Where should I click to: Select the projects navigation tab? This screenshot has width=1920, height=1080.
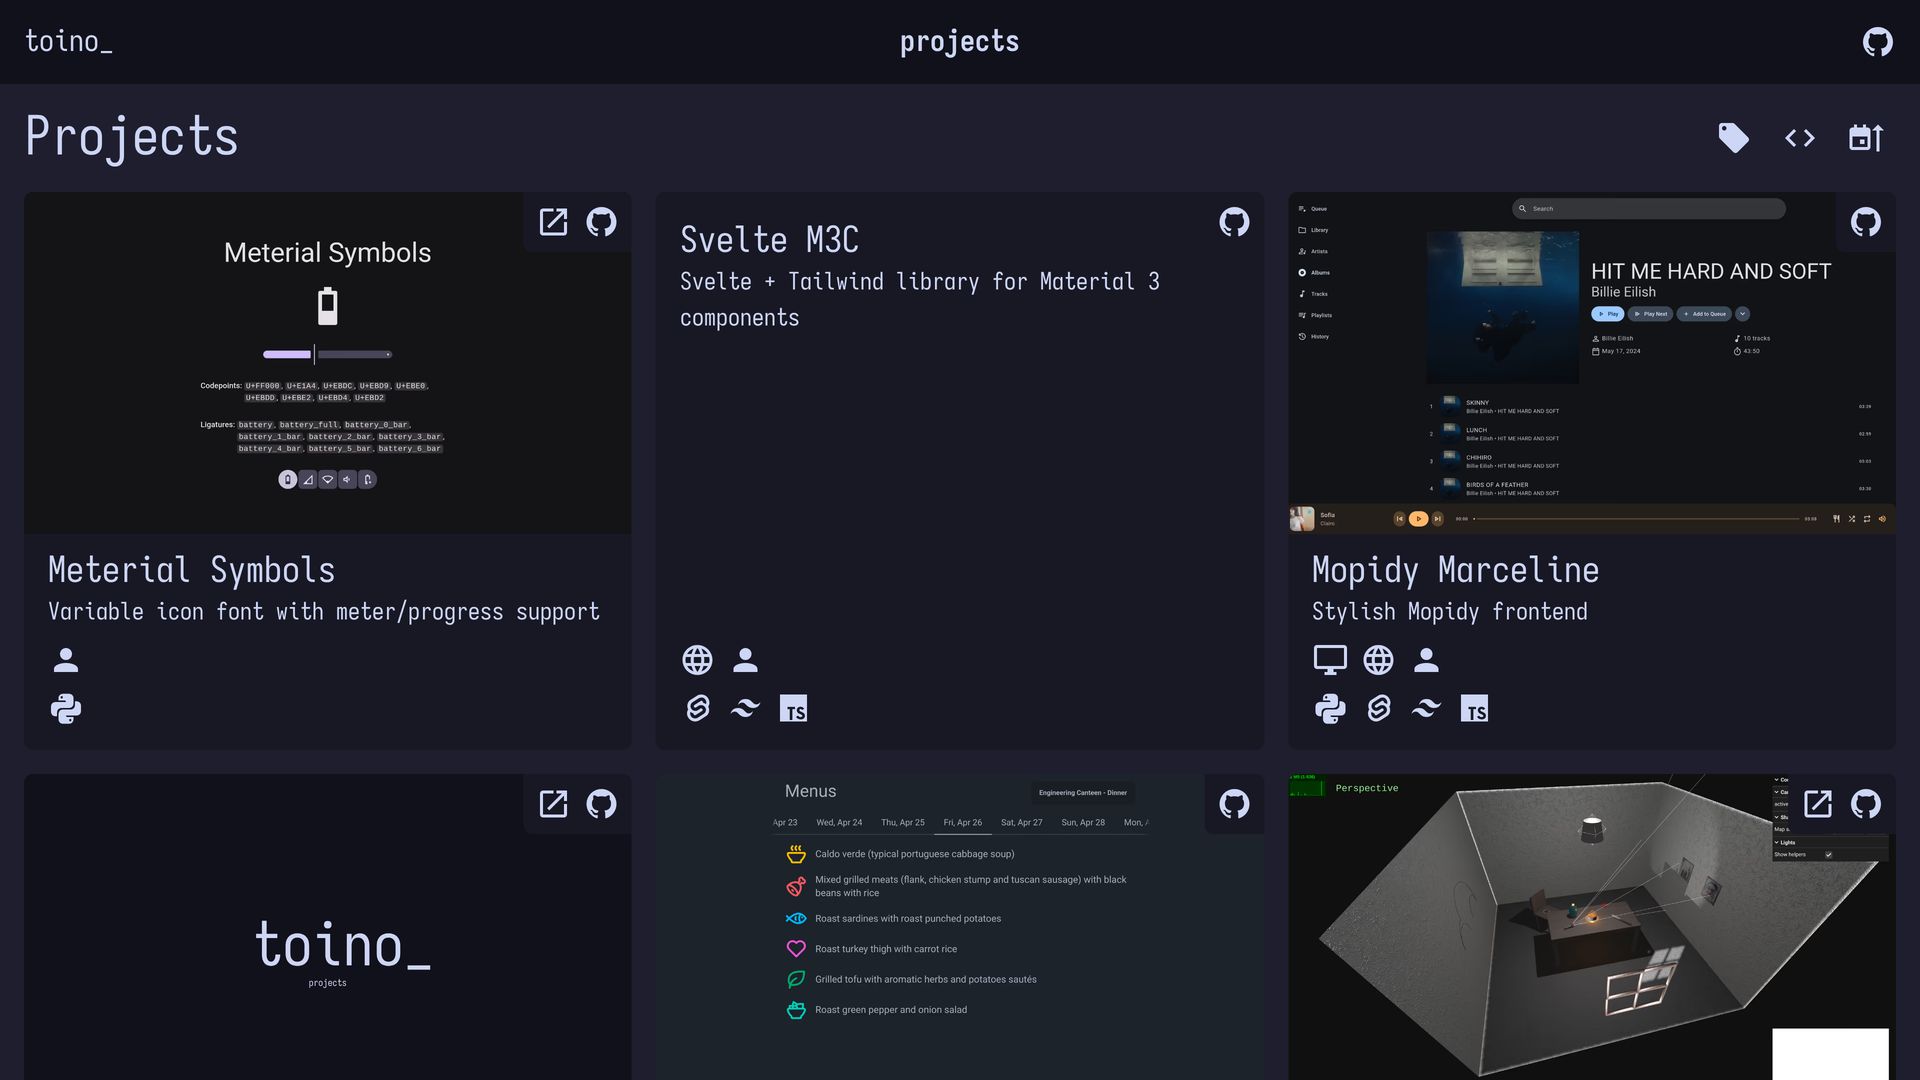click(x=959, y=42)
